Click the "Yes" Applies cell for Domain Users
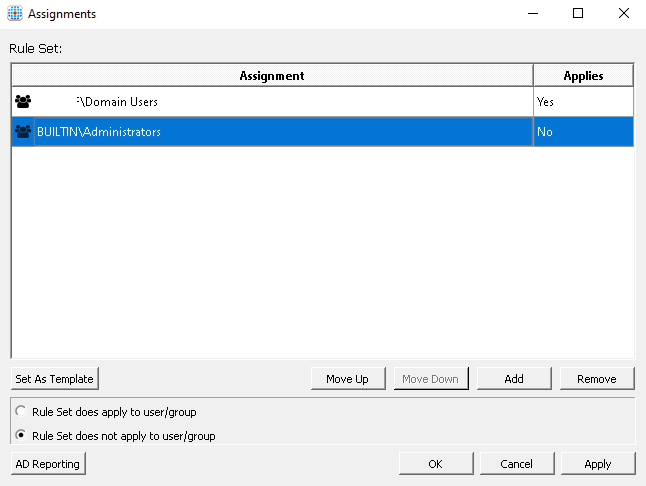This screenshot has height=486, width=646. (582, 102)
